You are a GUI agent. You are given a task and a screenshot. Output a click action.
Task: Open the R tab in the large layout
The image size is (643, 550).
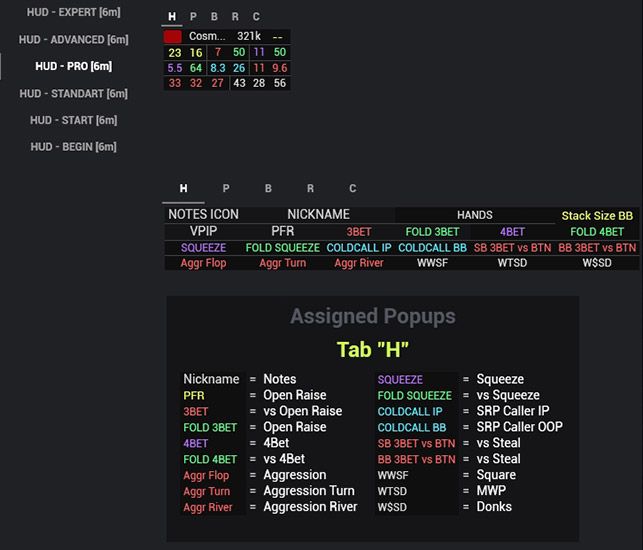[x=310, y=188]
